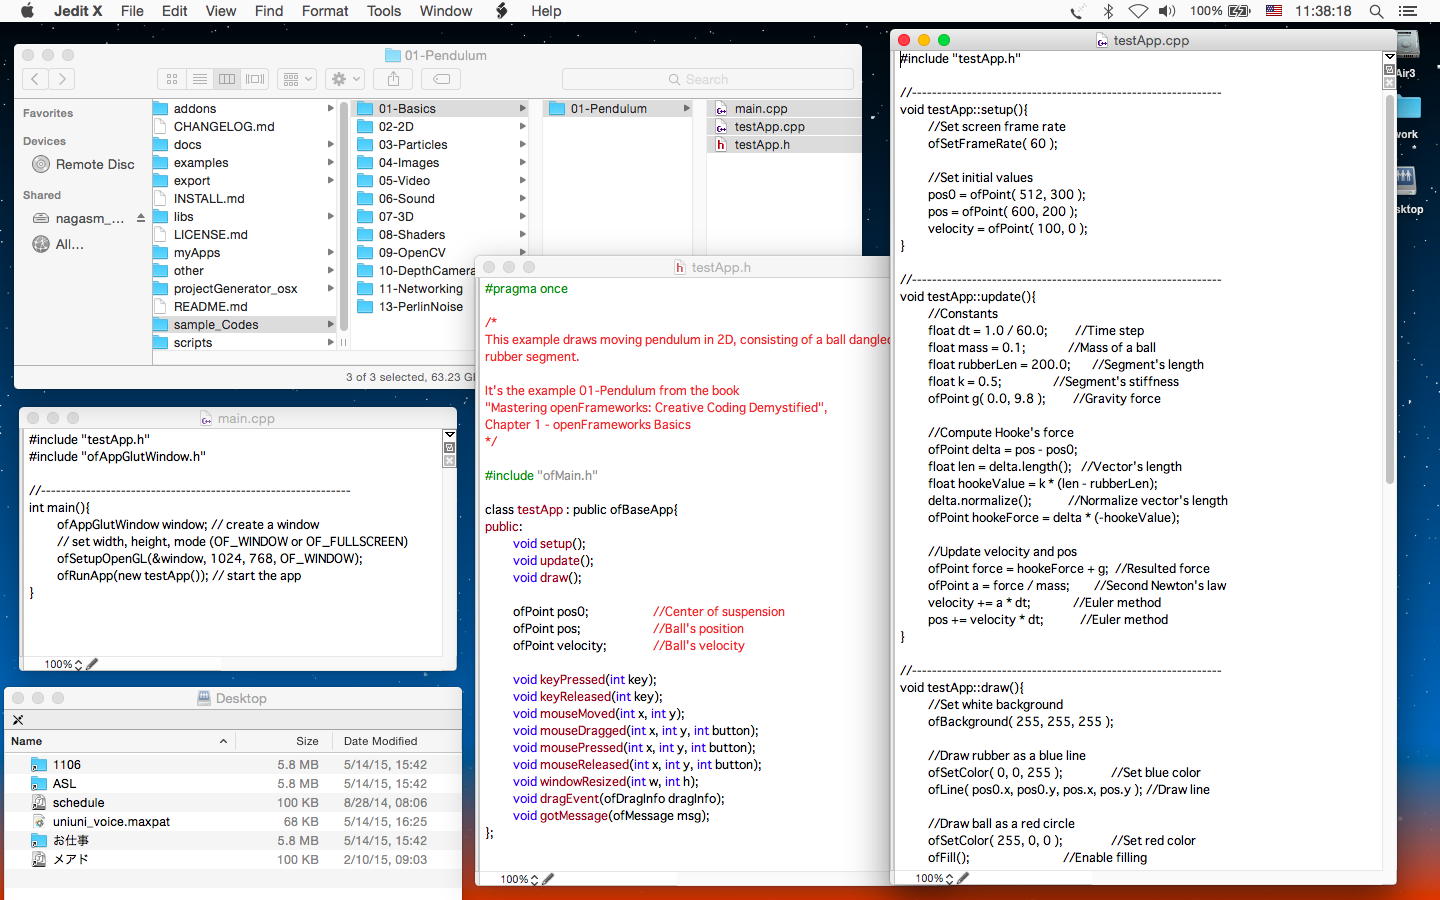Click the pencil icon in main.cpp status bar
The image size is (1440, 900).
coord(92,664)
